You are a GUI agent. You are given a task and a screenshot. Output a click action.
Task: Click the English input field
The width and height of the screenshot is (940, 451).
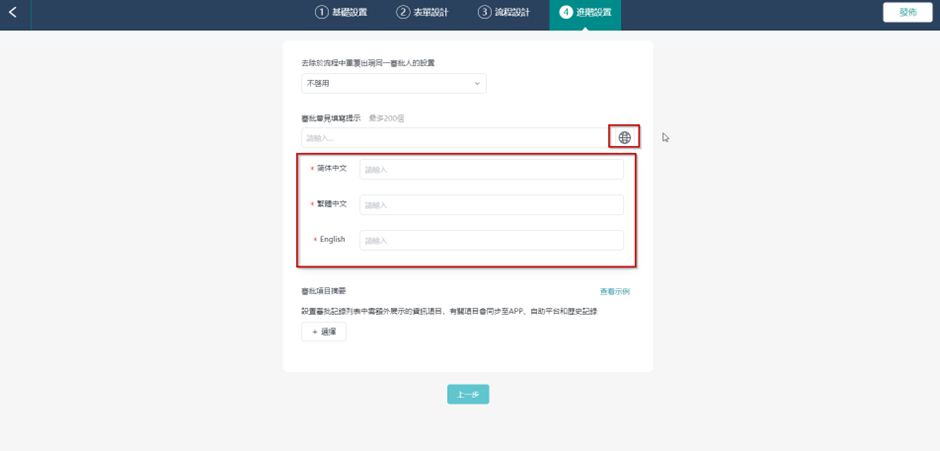tap(491, 241)
